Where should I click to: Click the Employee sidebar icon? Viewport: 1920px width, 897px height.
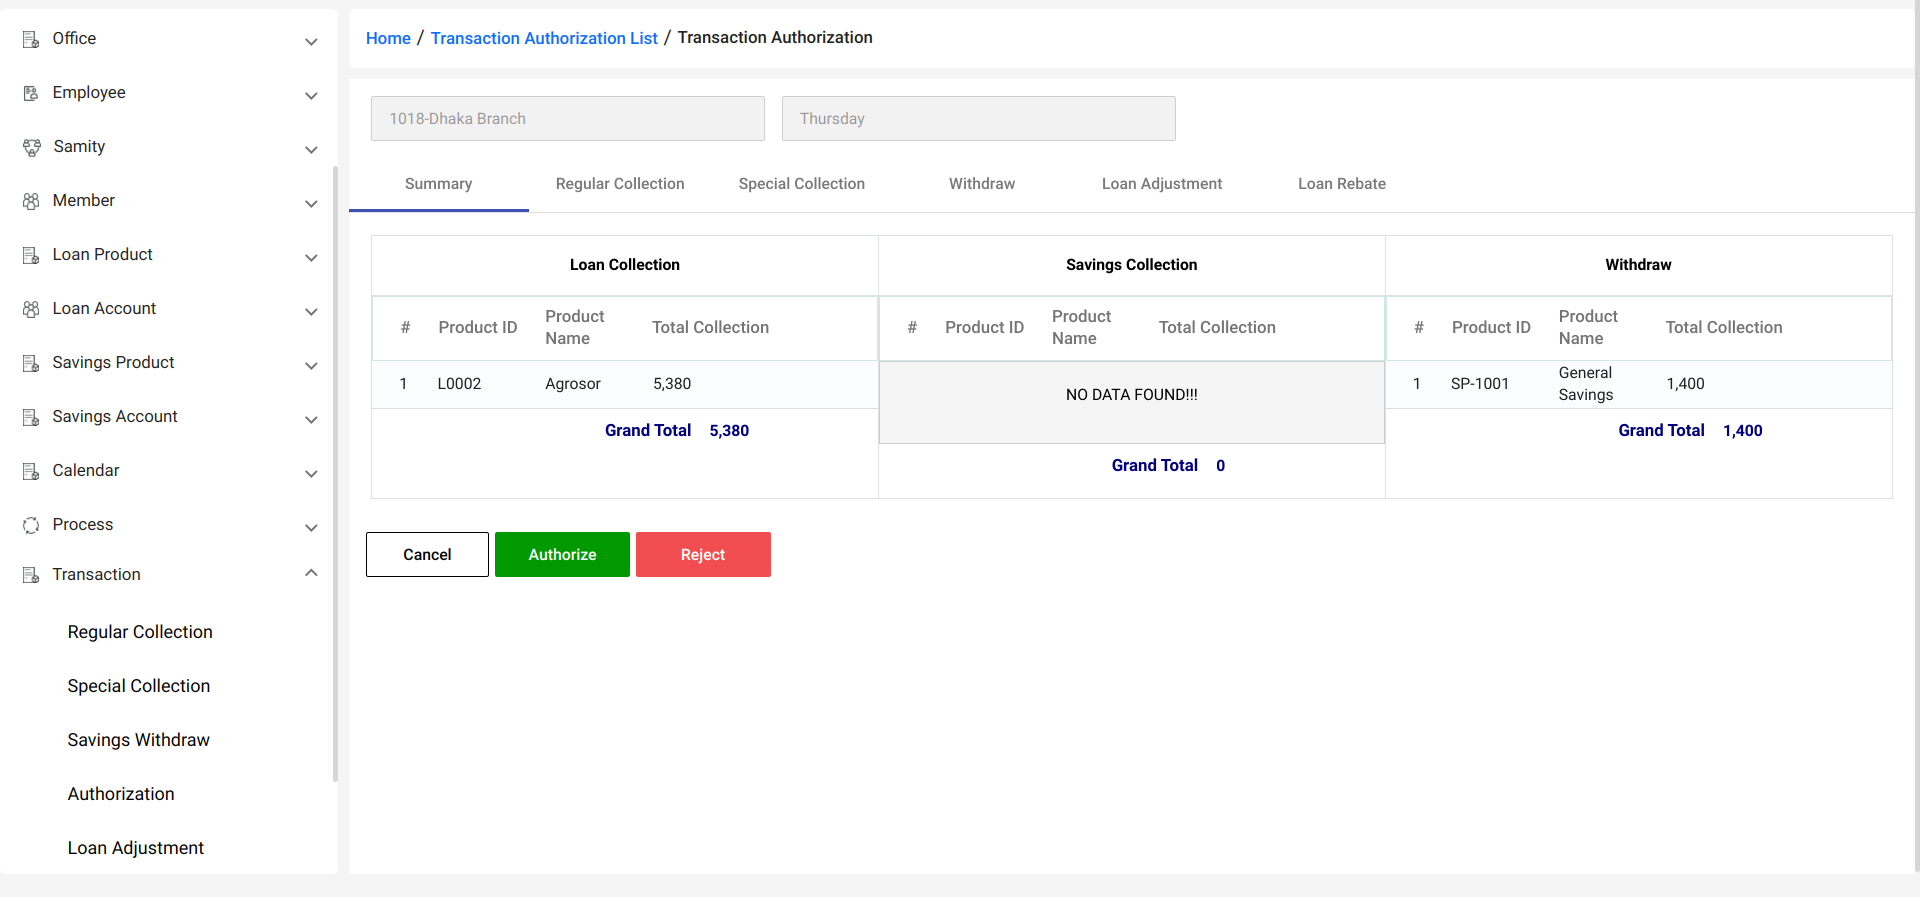point(31,93)
